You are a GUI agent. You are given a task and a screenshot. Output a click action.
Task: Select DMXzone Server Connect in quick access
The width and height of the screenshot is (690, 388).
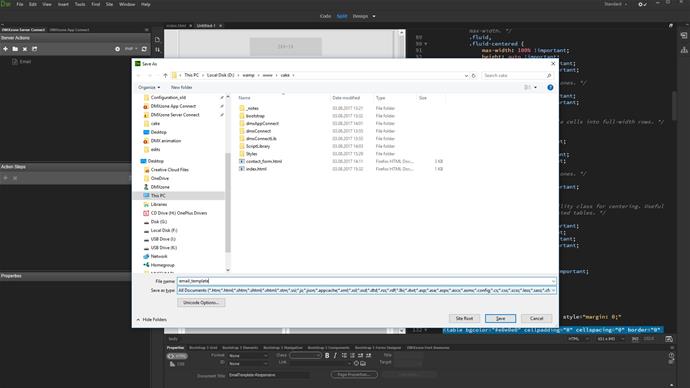pyautogui.click(x=175, y=115)
